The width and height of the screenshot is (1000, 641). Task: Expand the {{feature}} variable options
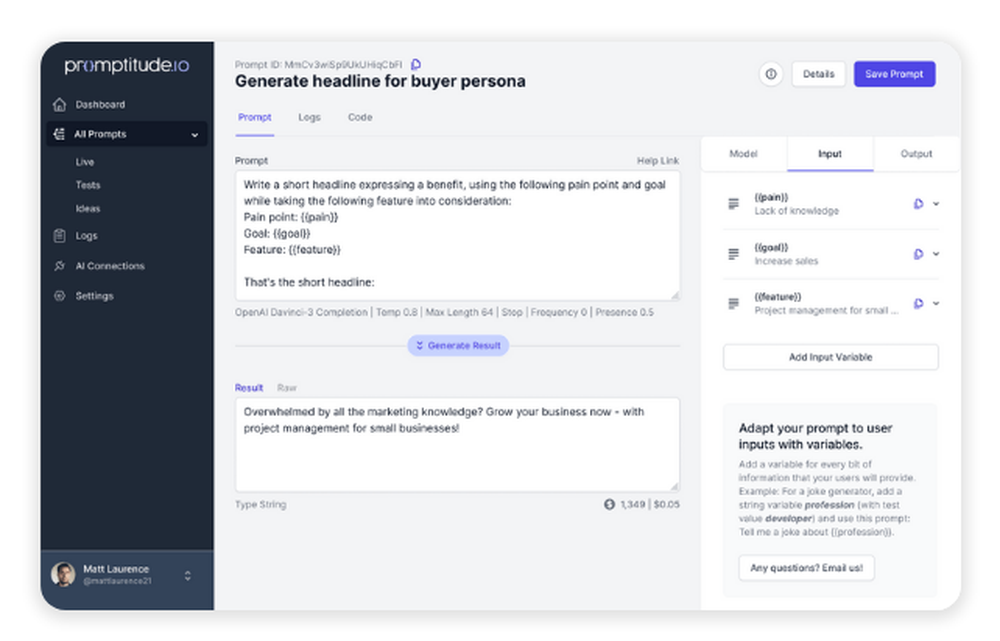937,303
